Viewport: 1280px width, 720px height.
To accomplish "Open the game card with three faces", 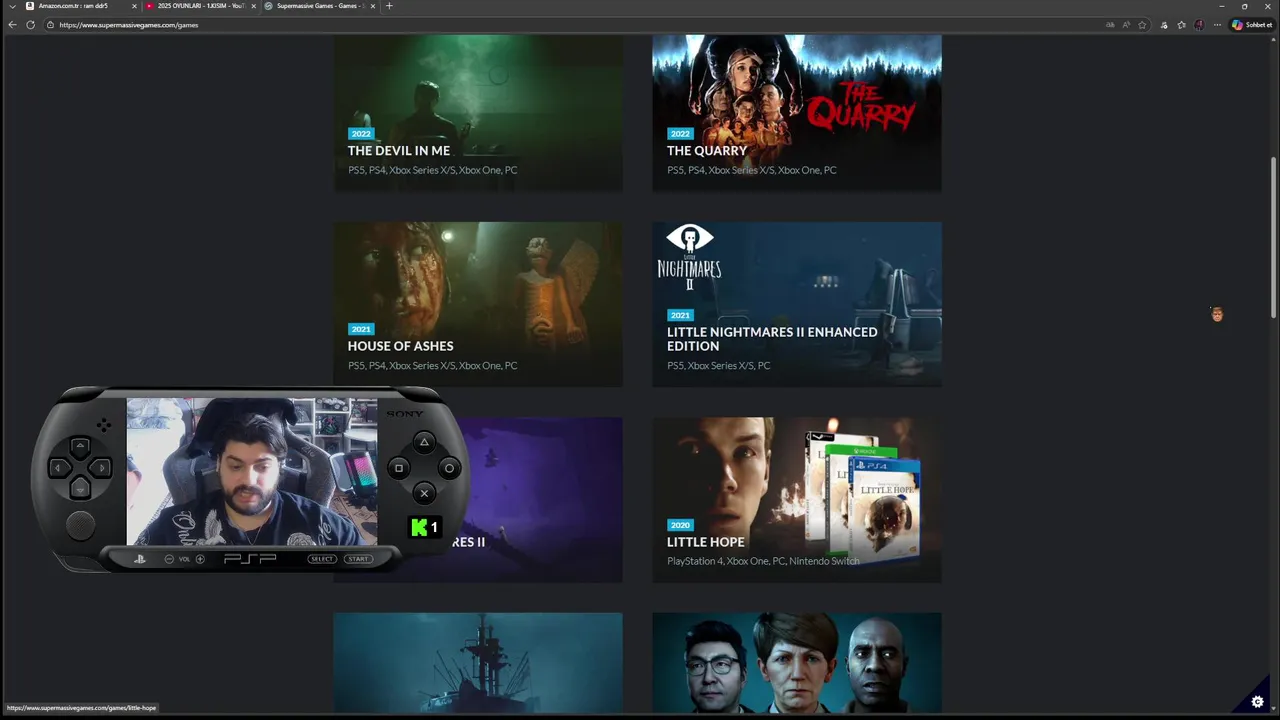I will (x=797, y=663).
